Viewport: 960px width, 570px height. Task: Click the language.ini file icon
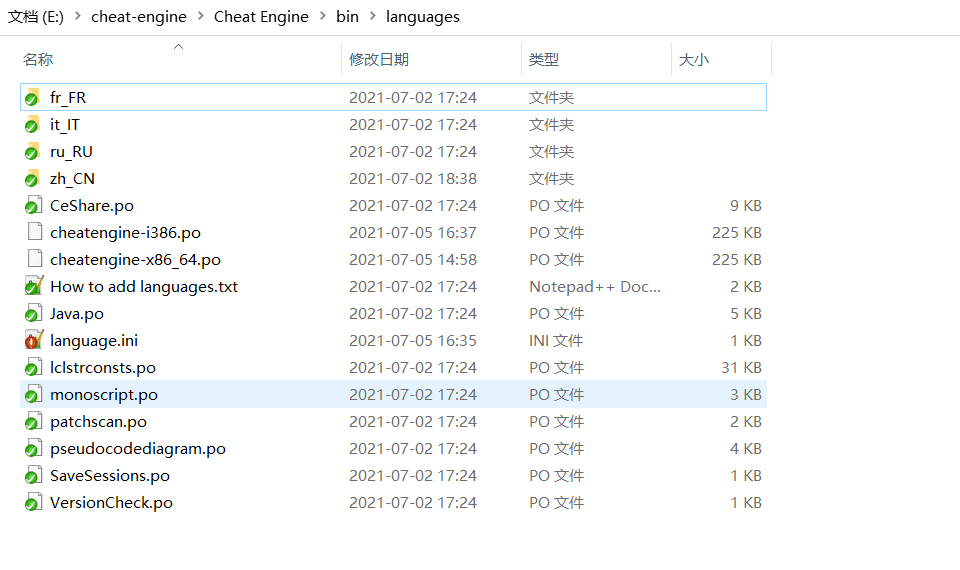tap(34, 340)
